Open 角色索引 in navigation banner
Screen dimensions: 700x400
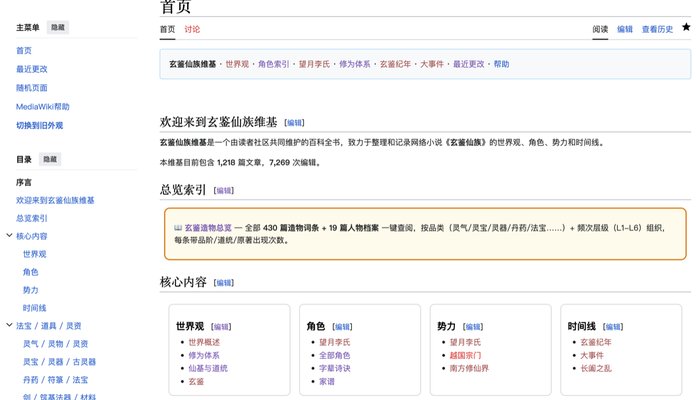(x=274, y=64)
